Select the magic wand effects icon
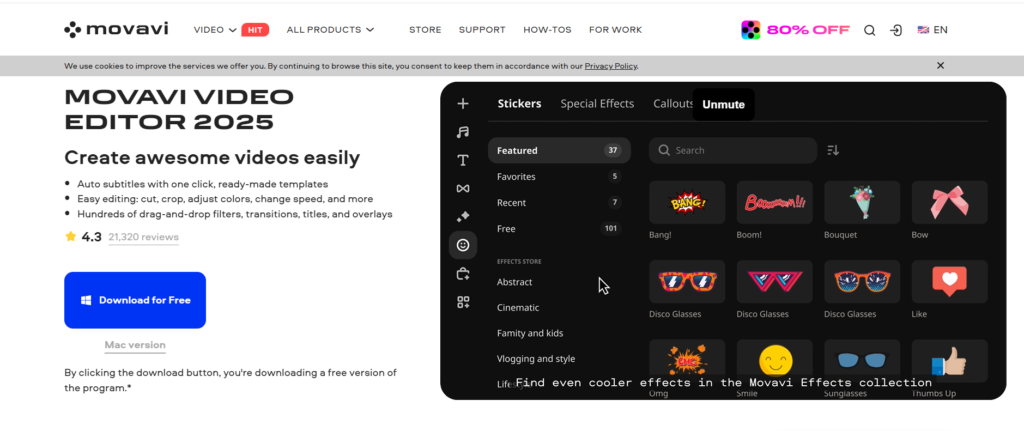Viewport: 1024px width, 431px height. coord(463,216)
